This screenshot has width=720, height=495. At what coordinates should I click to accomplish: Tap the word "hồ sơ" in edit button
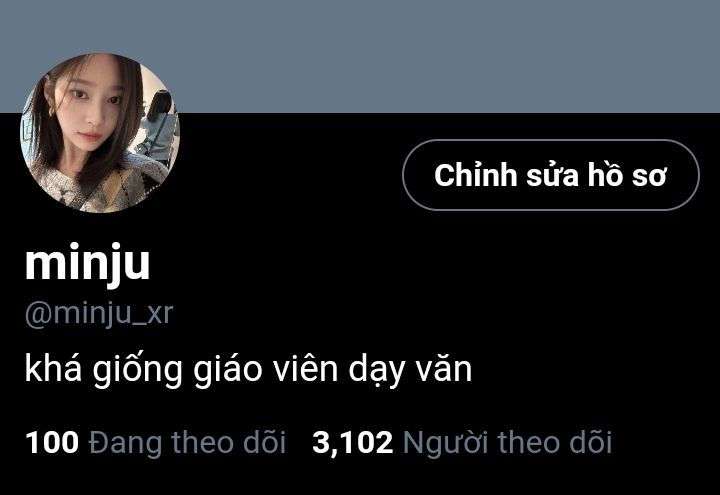(x=627, y=175)
